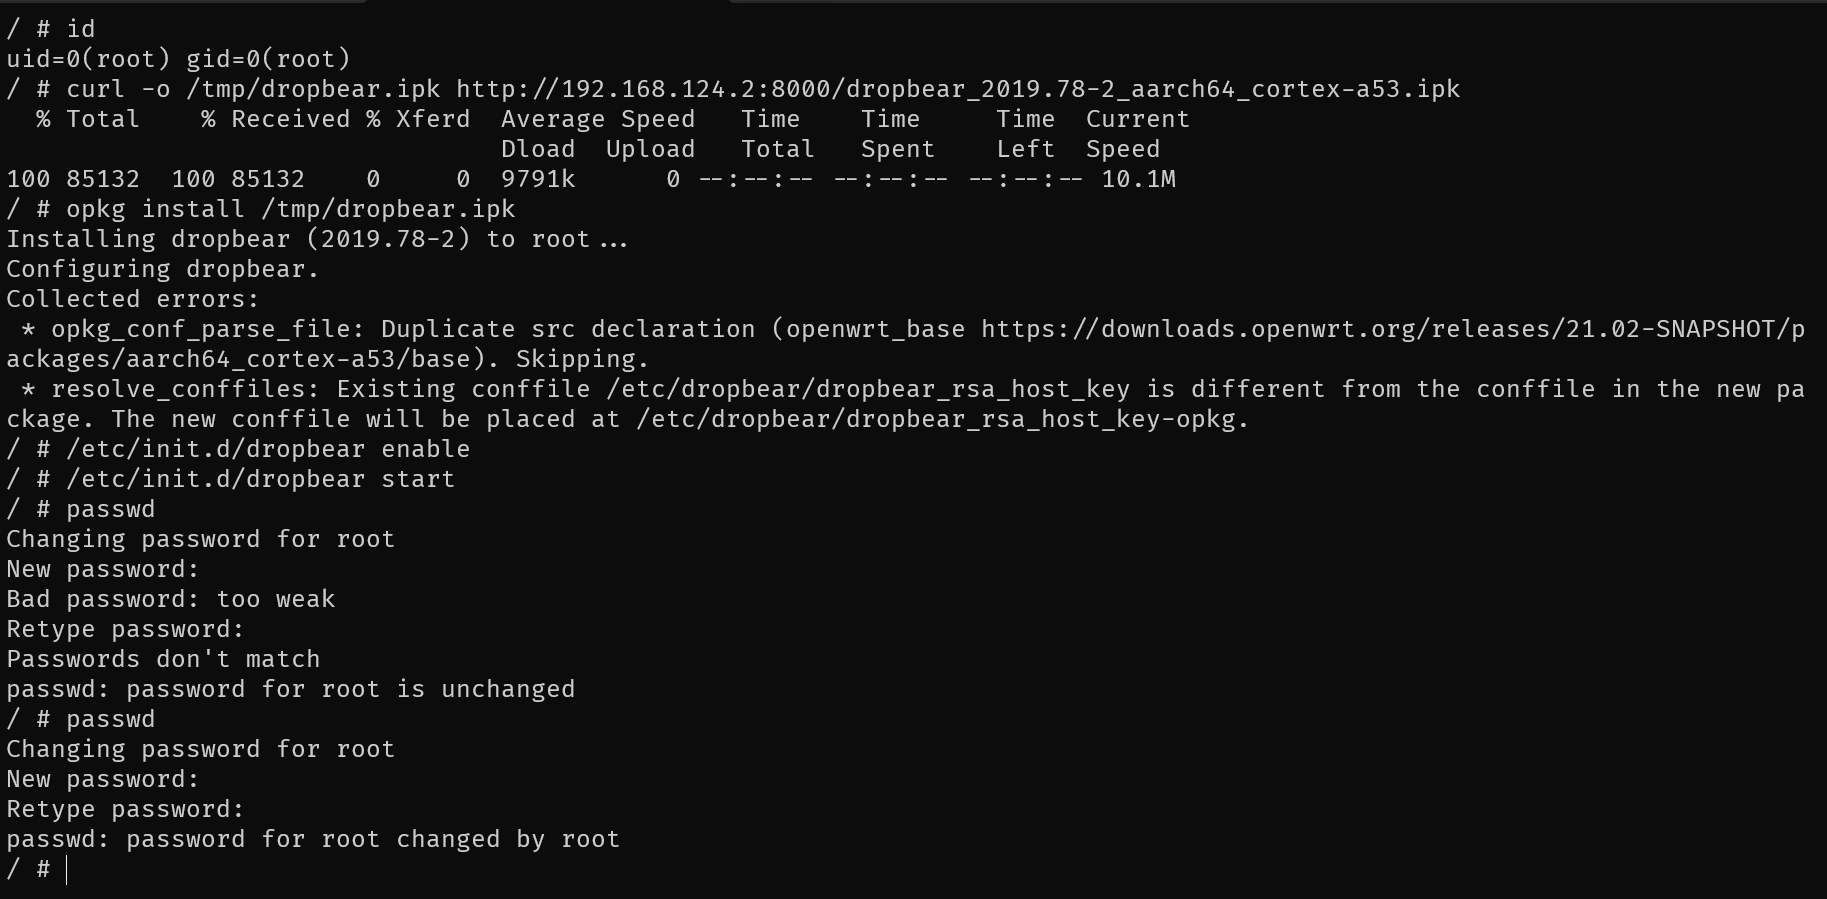Click the 'id' command on the first line

tap(81, 29)
